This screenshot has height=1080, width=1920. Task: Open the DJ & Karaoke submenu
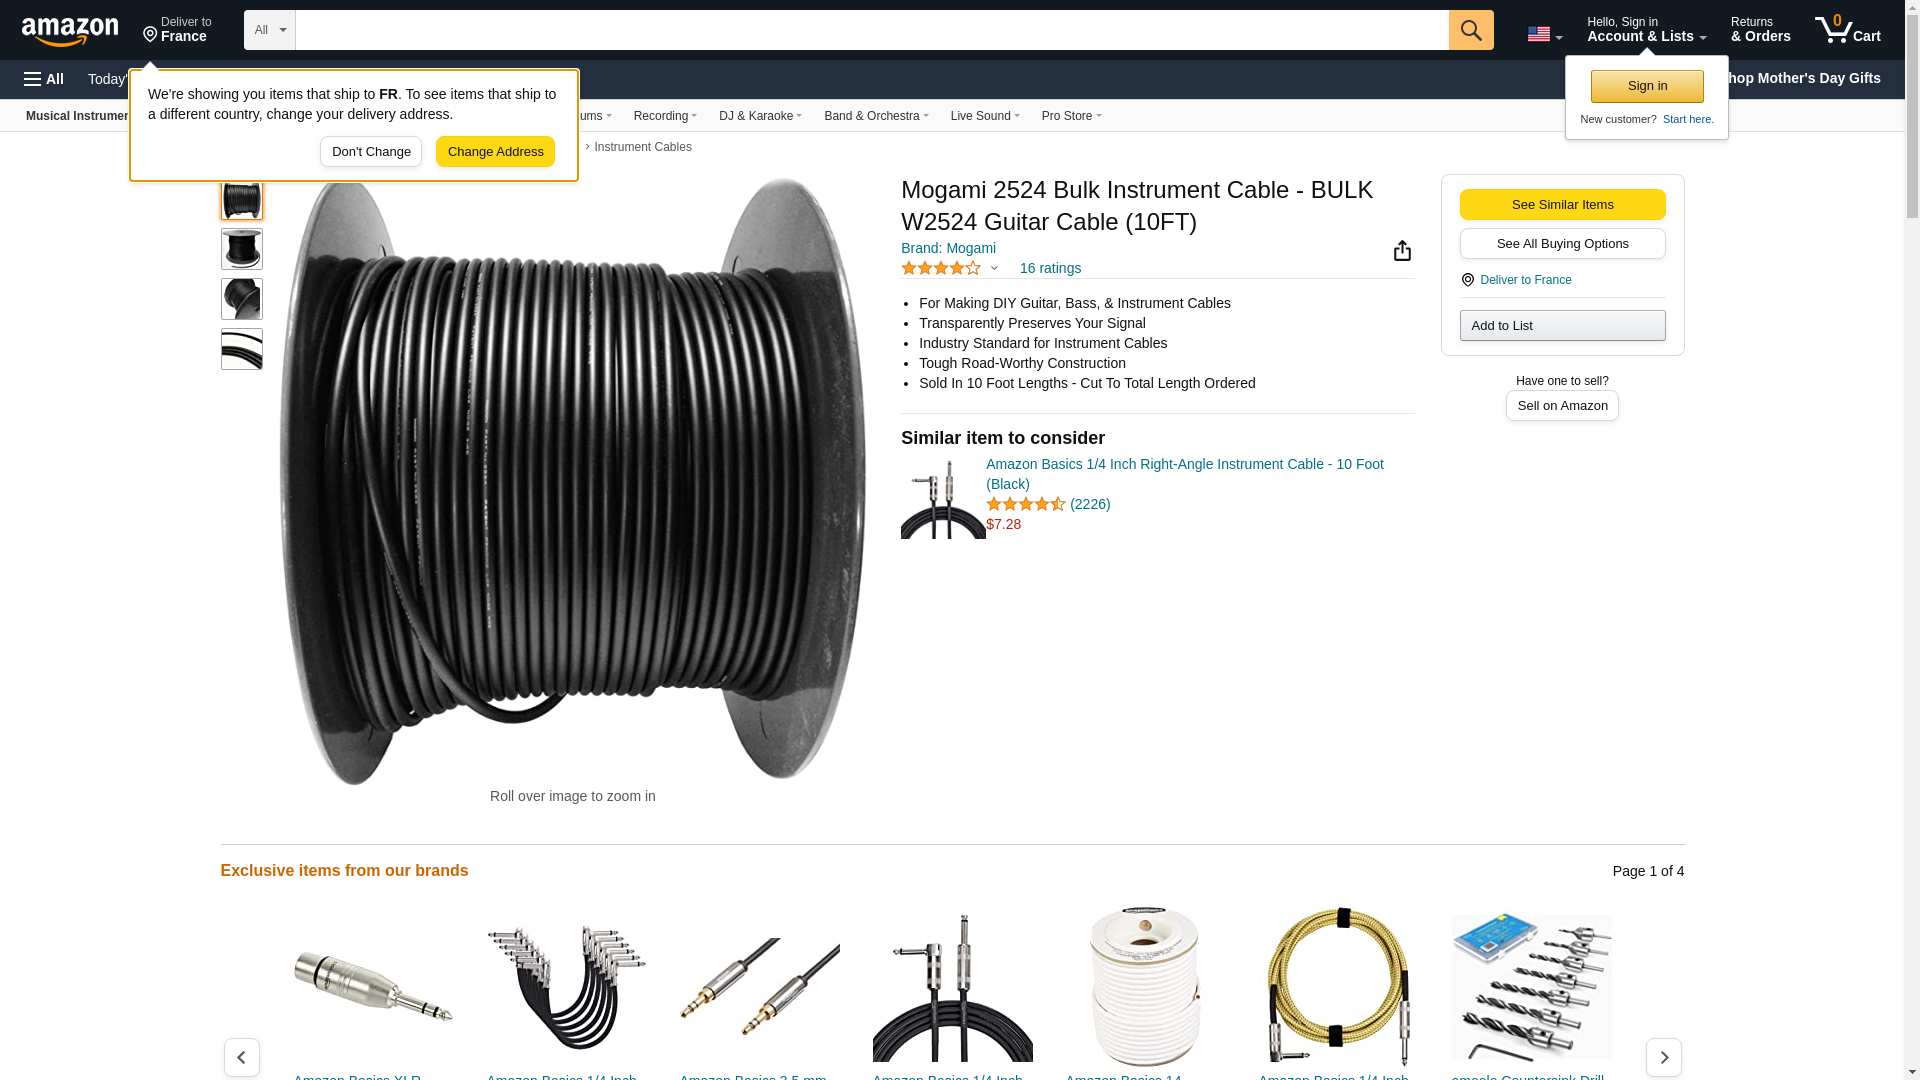760,116
